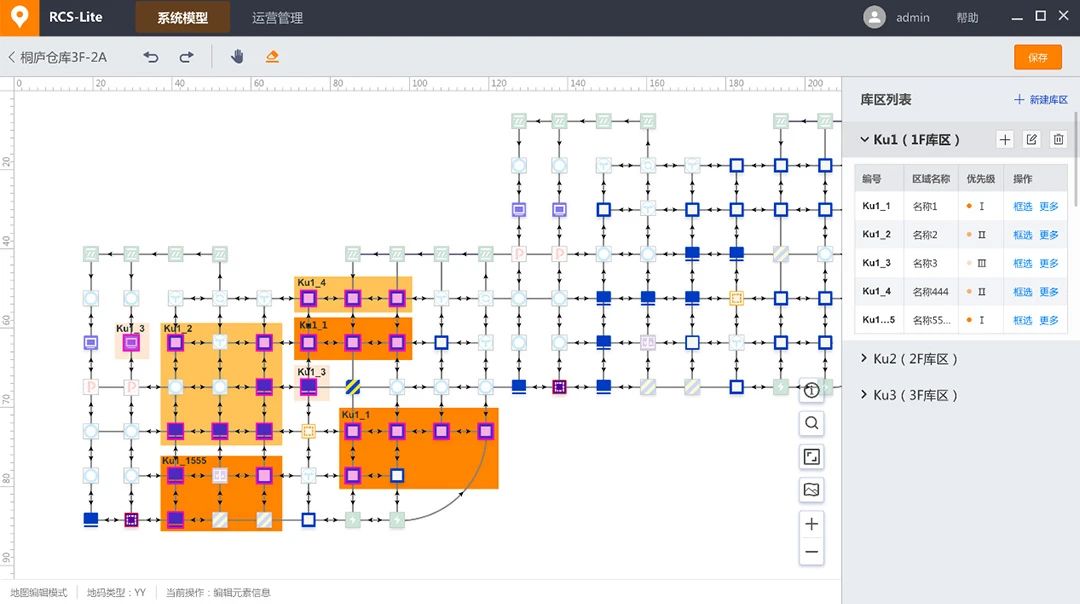Expand the Ku2（2F库区）group

[864, 359]
